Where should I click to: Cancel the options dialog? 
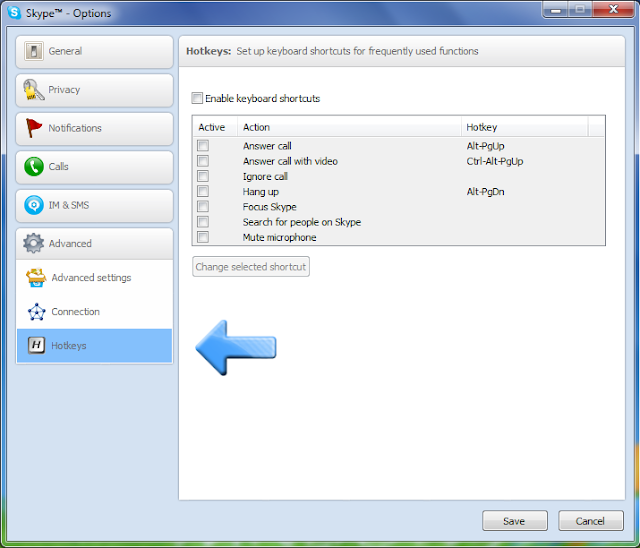tap(591, 521)
